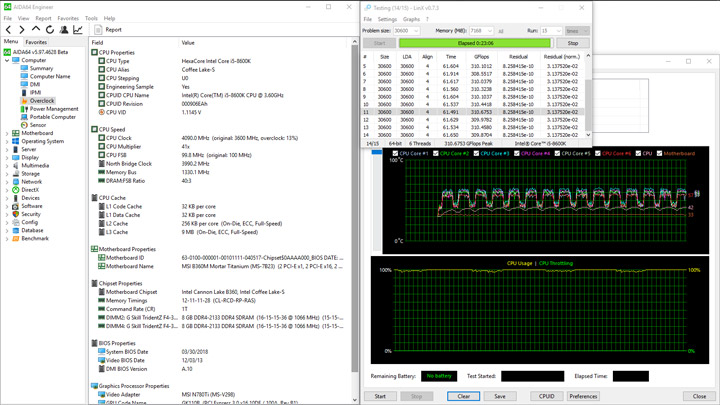This screenshot has width=720, height=405.
Task: Toggle the CPU Core #1 checkbox
Action: [396, 154]
